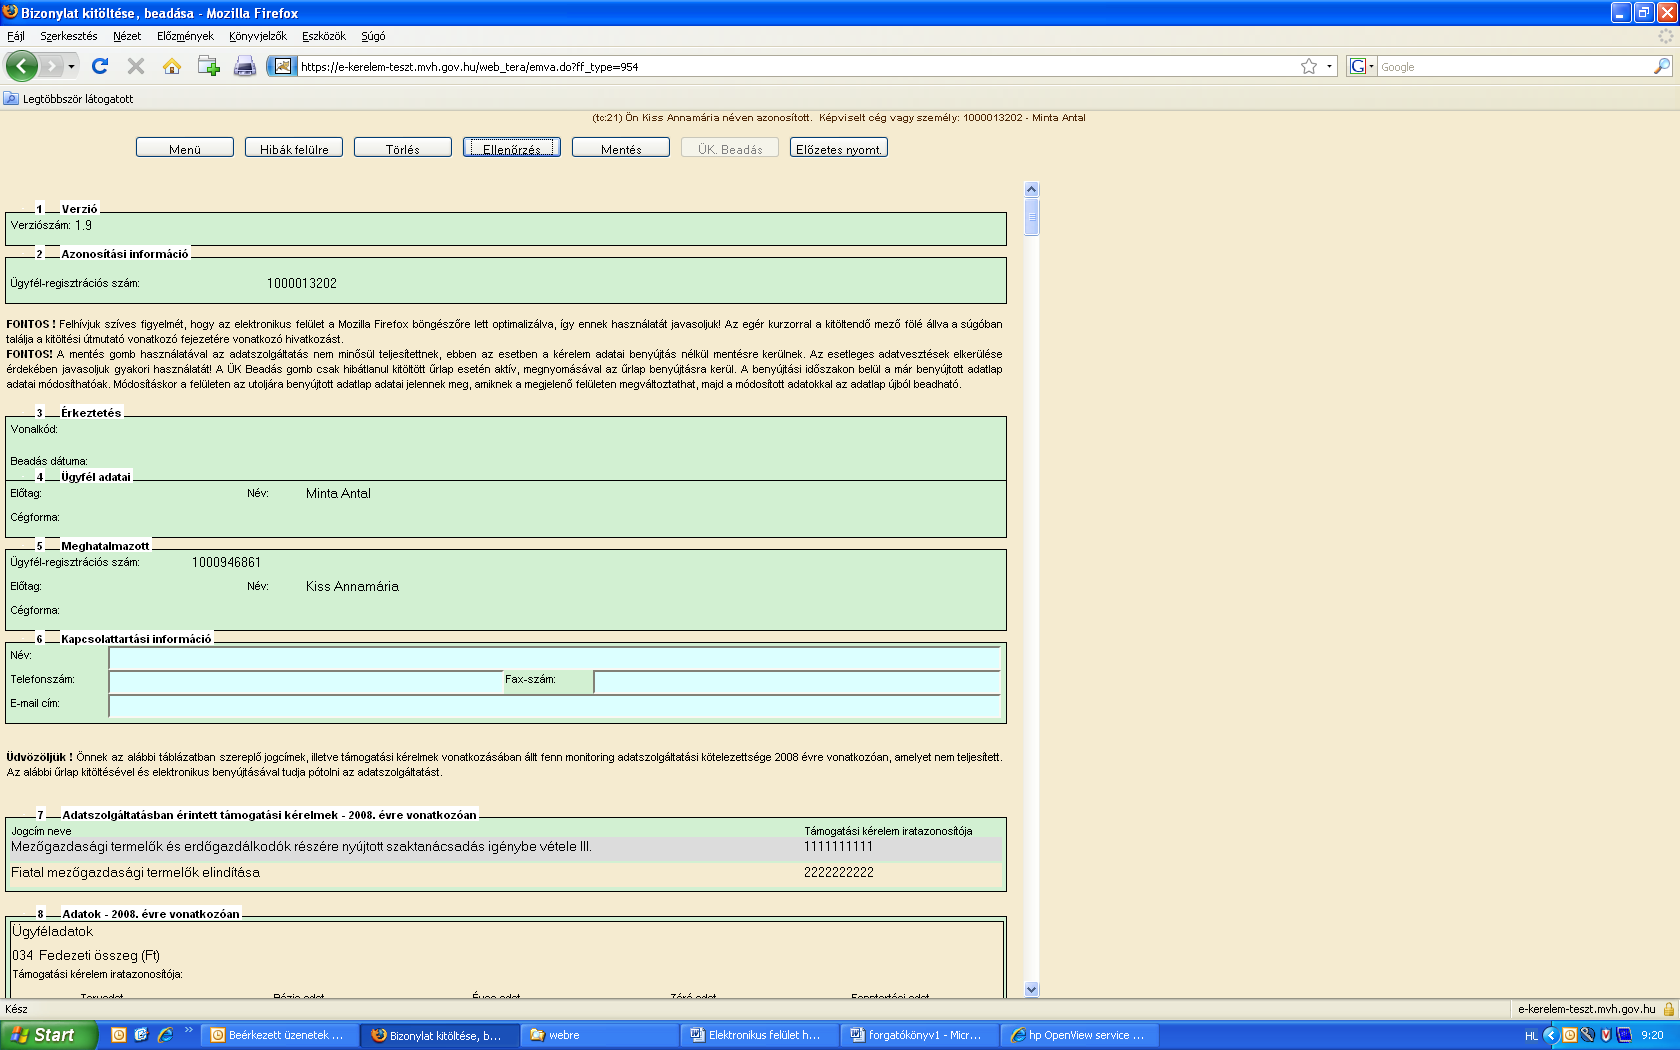Expand the address bar history dropdown
Screen dimensions: 1680x1050
coord(1329,66)
